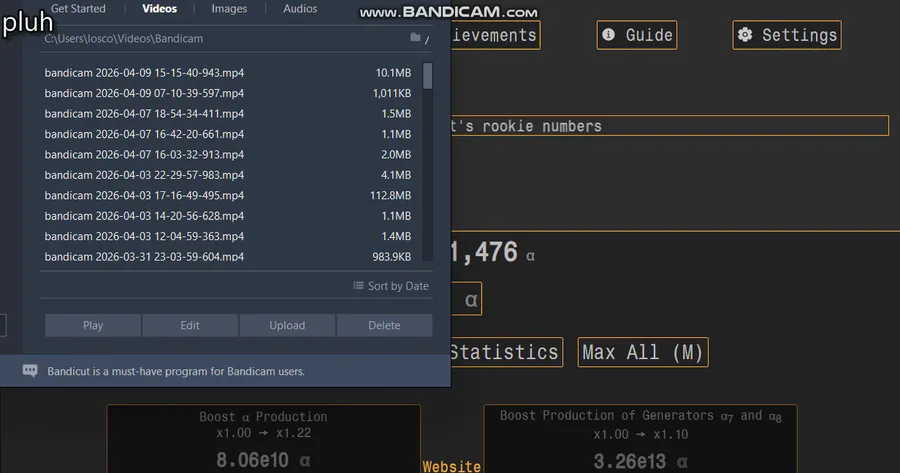
Task: Click the Play button in Bandicam
Action: pyautogui.click(x=93, y=325)
